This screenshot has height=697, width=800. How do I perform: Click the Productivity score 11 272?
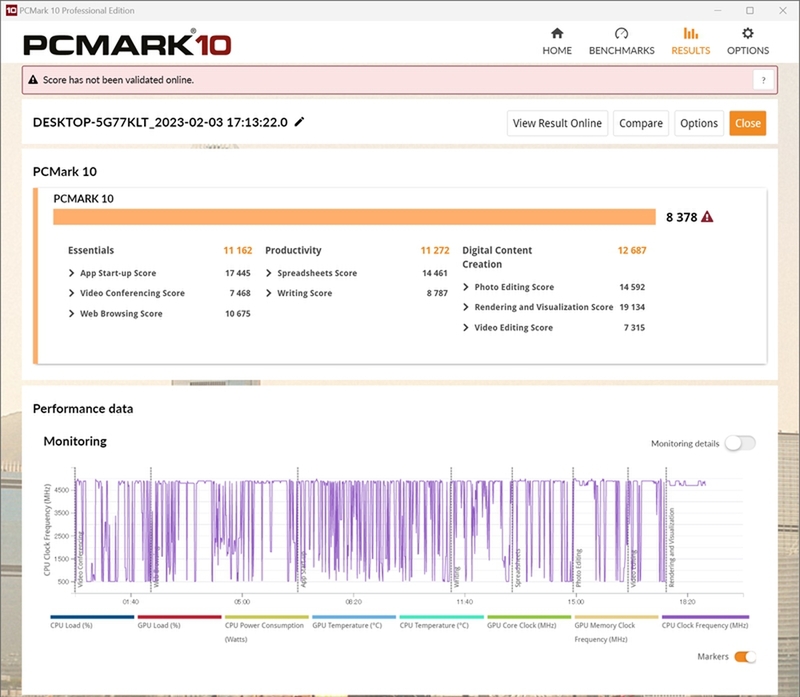point(435,250)
